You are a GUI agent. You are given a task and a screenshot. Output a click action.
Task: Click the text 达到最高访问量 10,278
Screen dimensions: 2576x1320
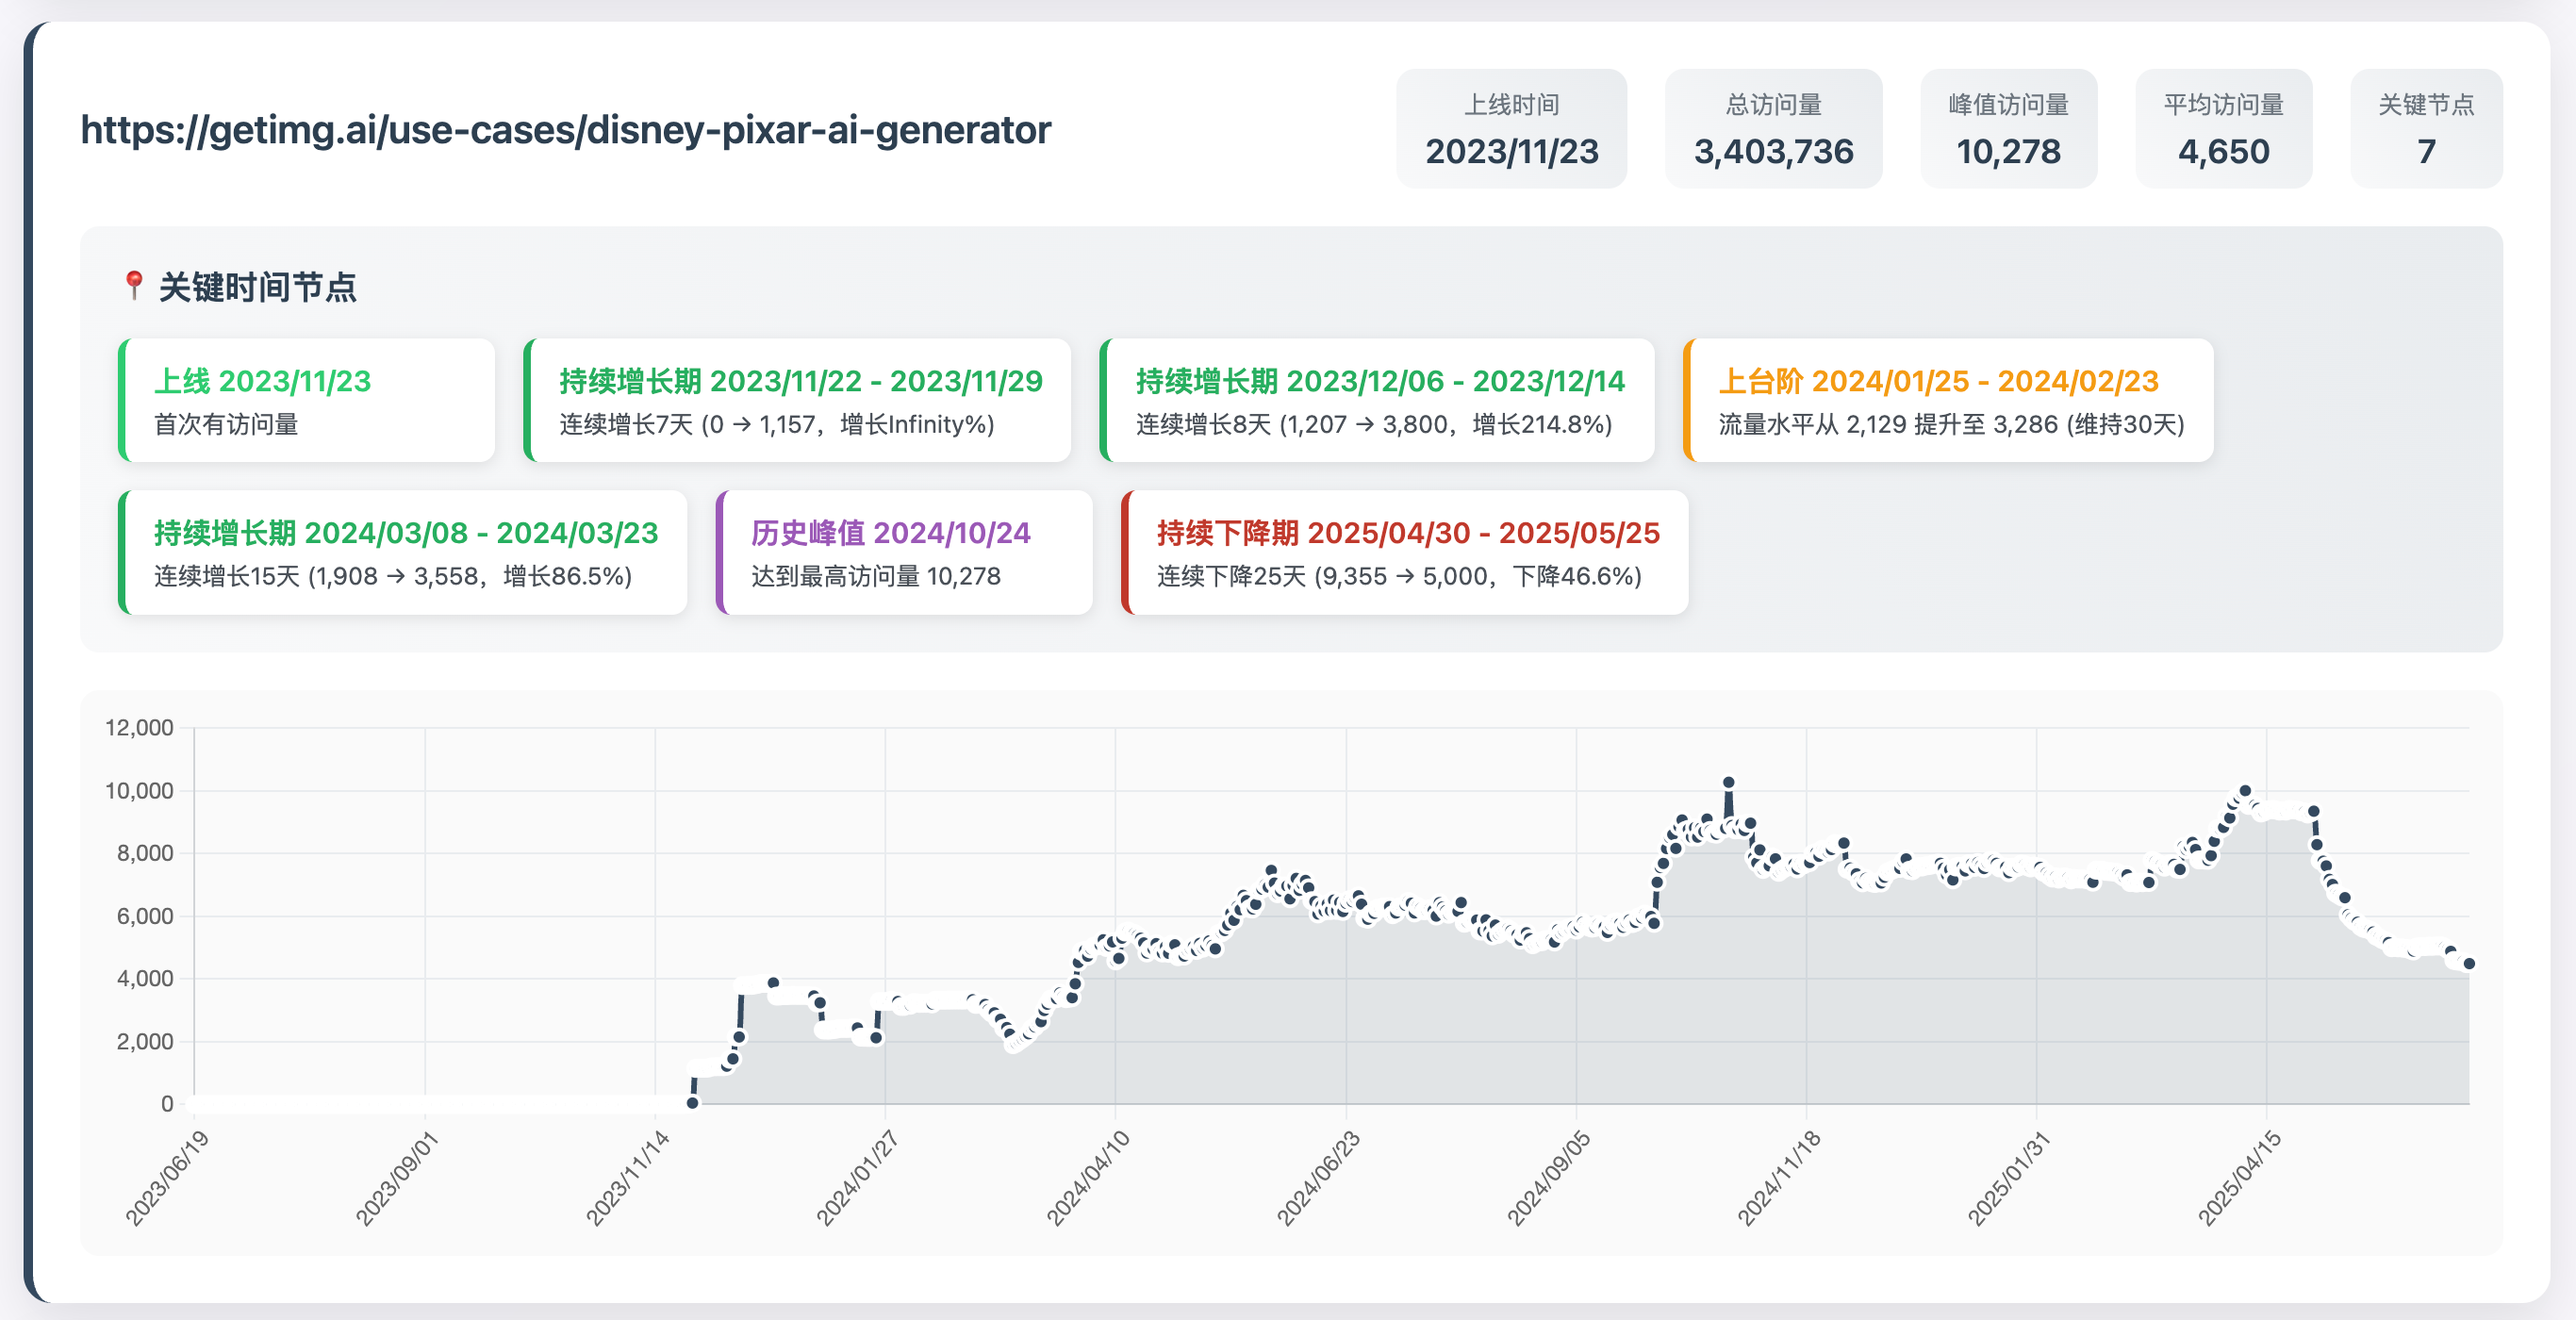click(876, 576)
